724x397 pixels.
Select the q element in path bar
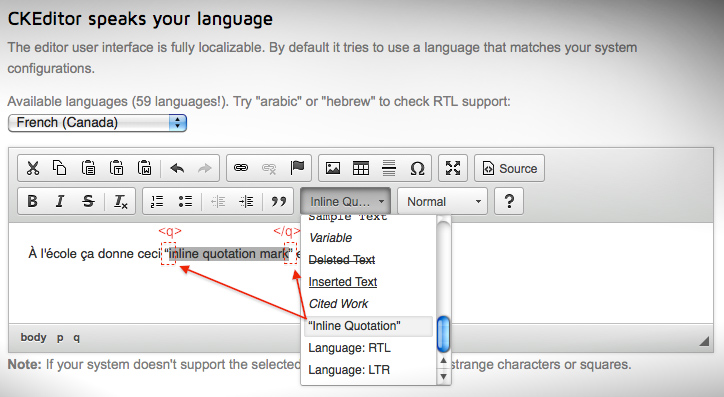click(77, 338)
